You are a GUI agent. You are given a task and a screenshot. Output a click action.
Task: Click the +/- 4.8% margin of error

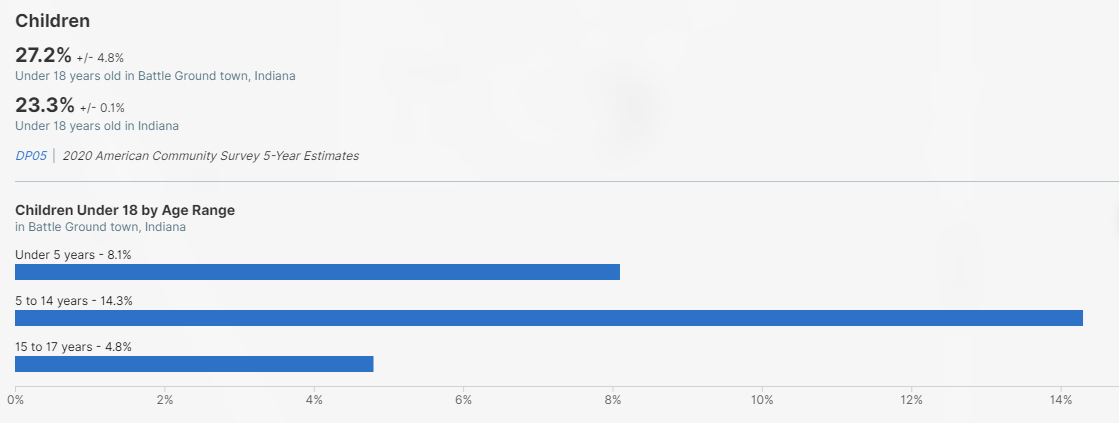click(x=100, y=58)
